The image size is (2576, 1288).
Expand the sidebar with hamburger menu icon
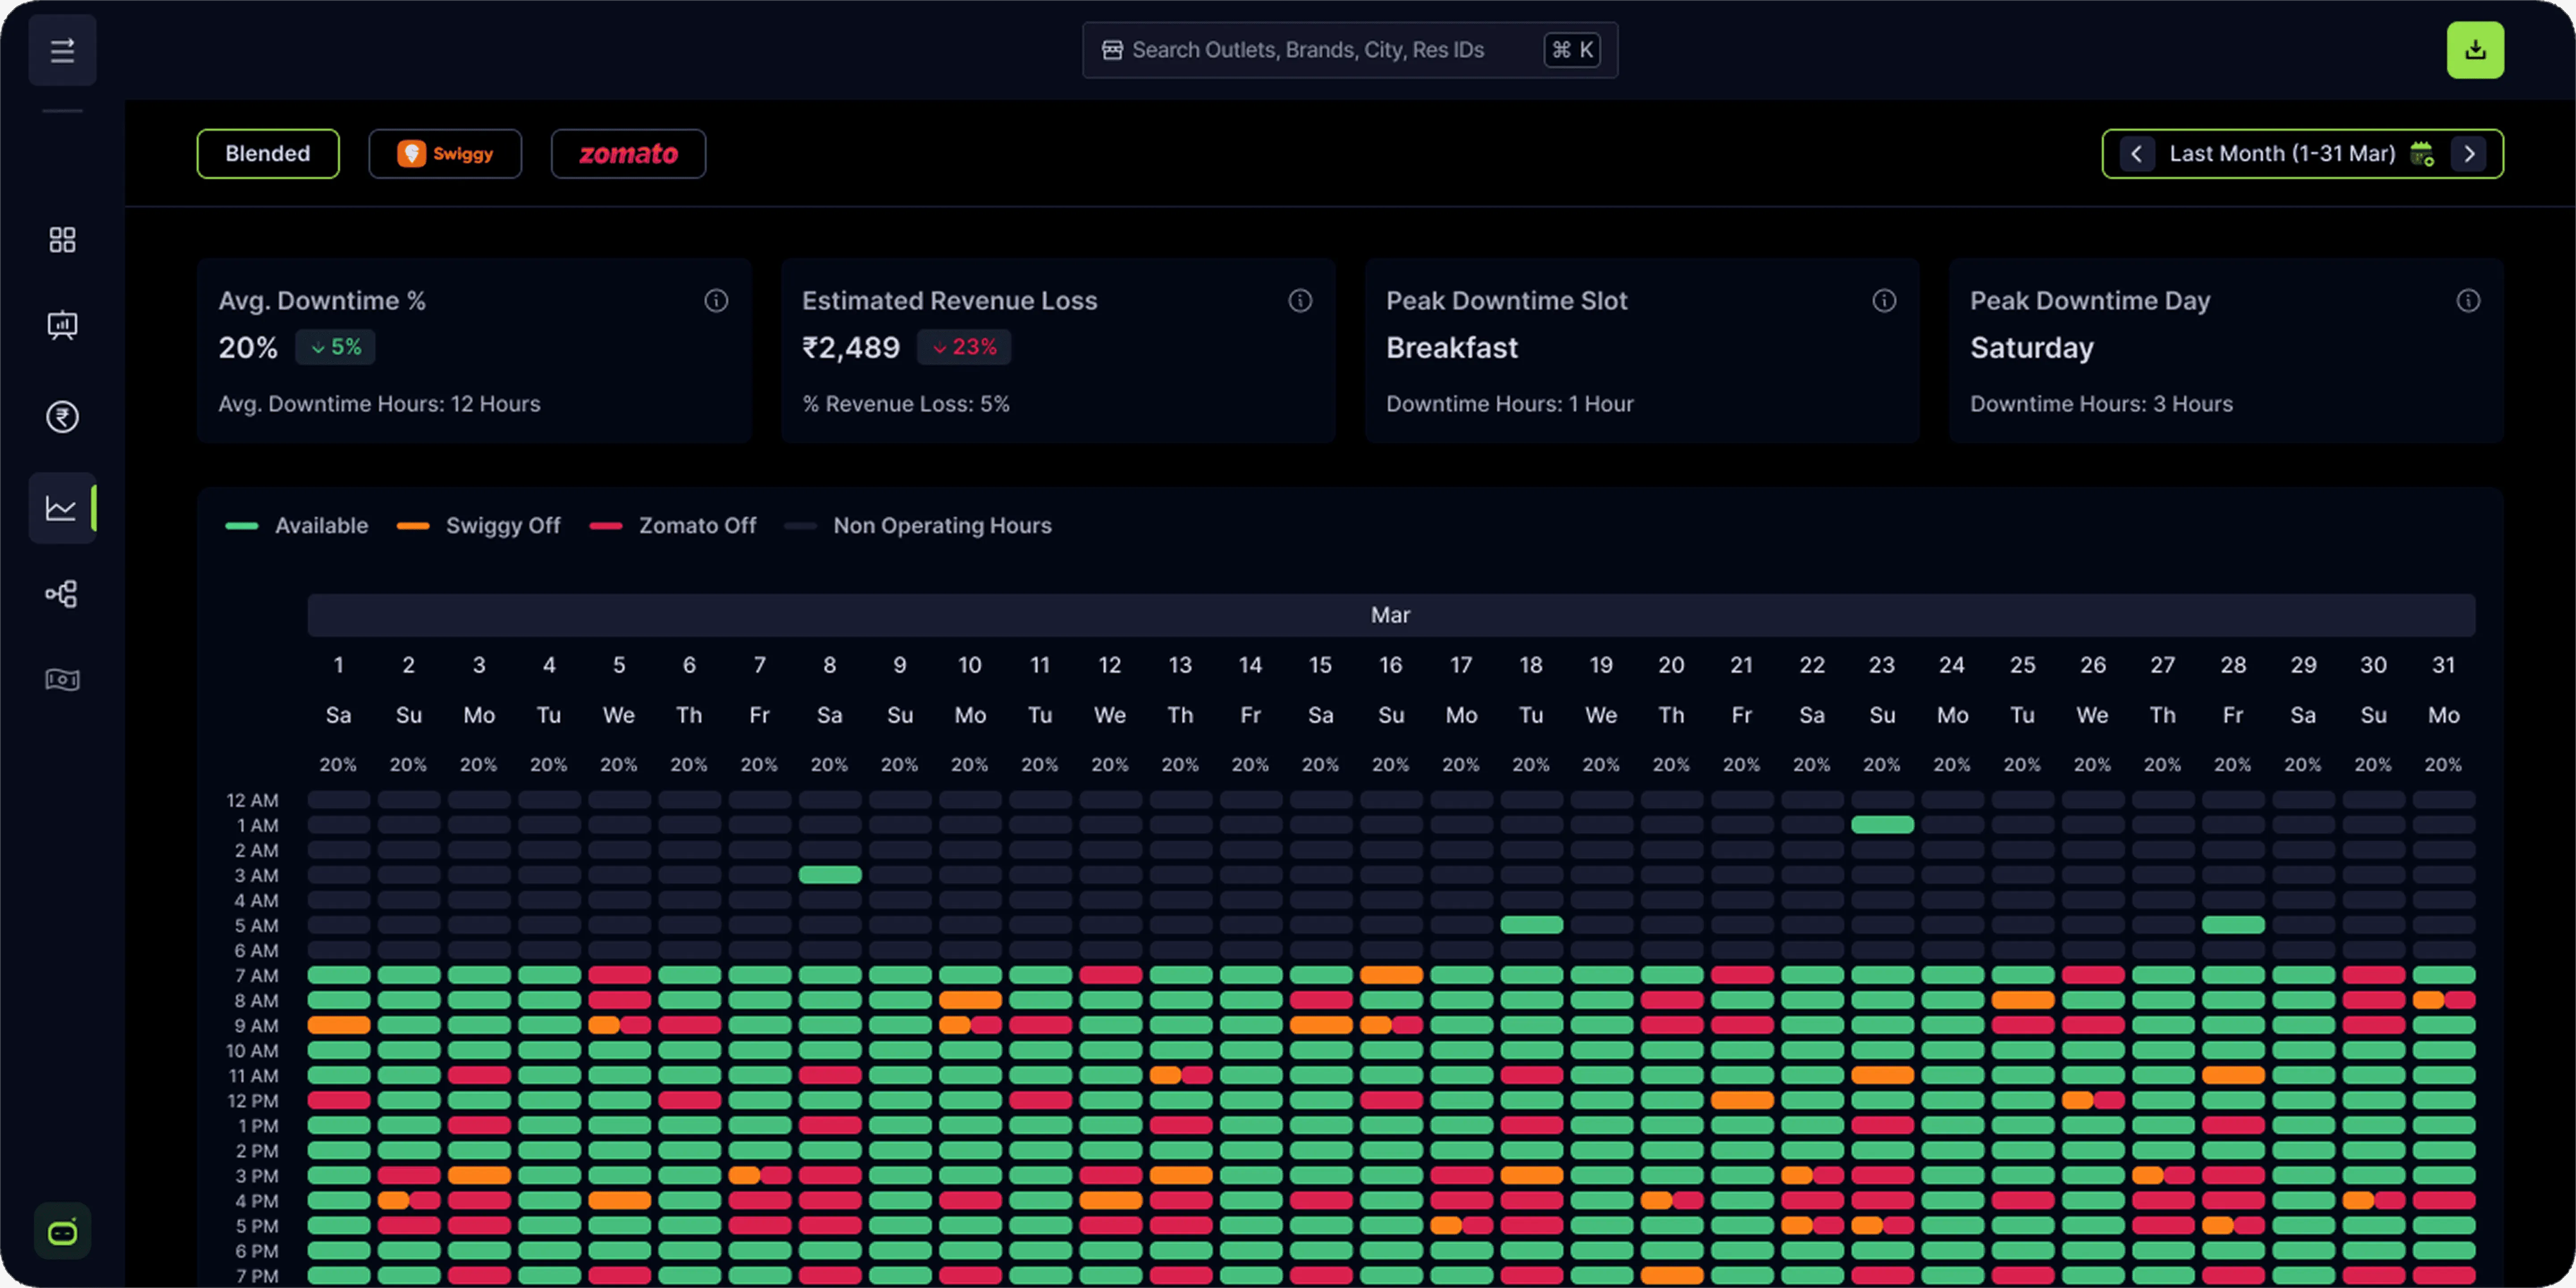(x=62, y=50)
